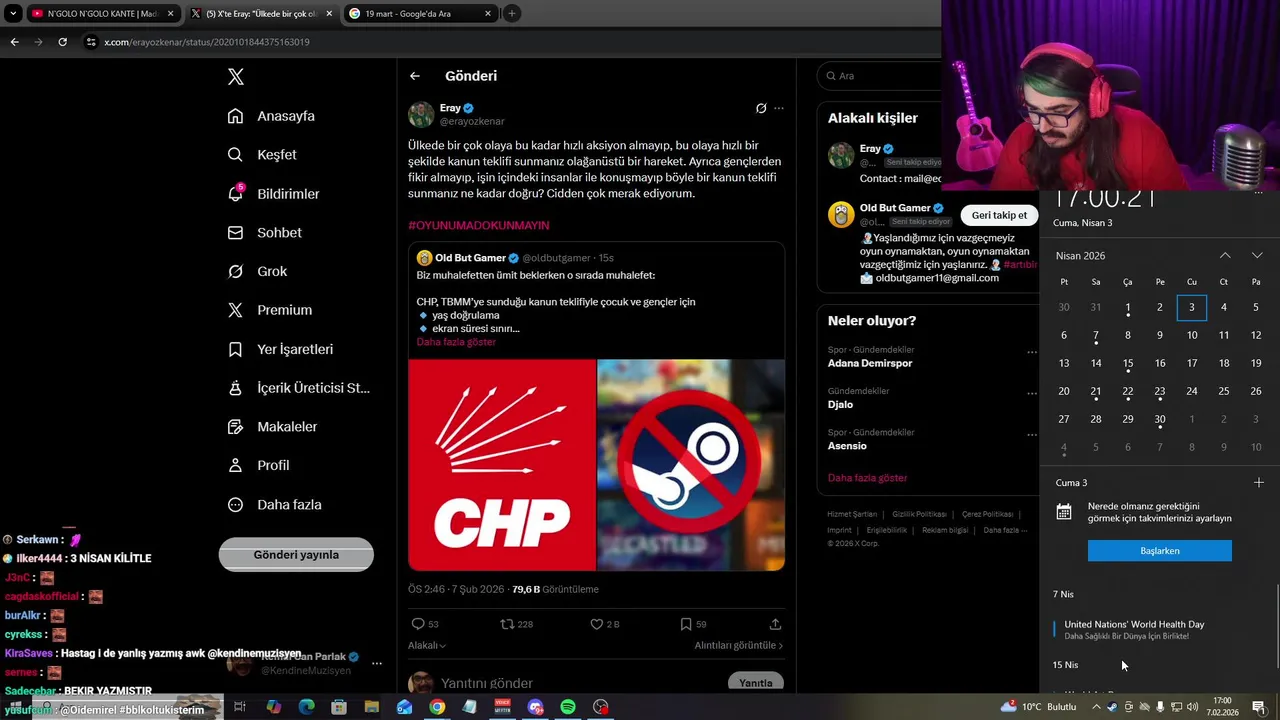This screenshot has height=720, width=1280.
Task: Click the Makaleler icon in the sidebar
Action: [x=235, y=427]
